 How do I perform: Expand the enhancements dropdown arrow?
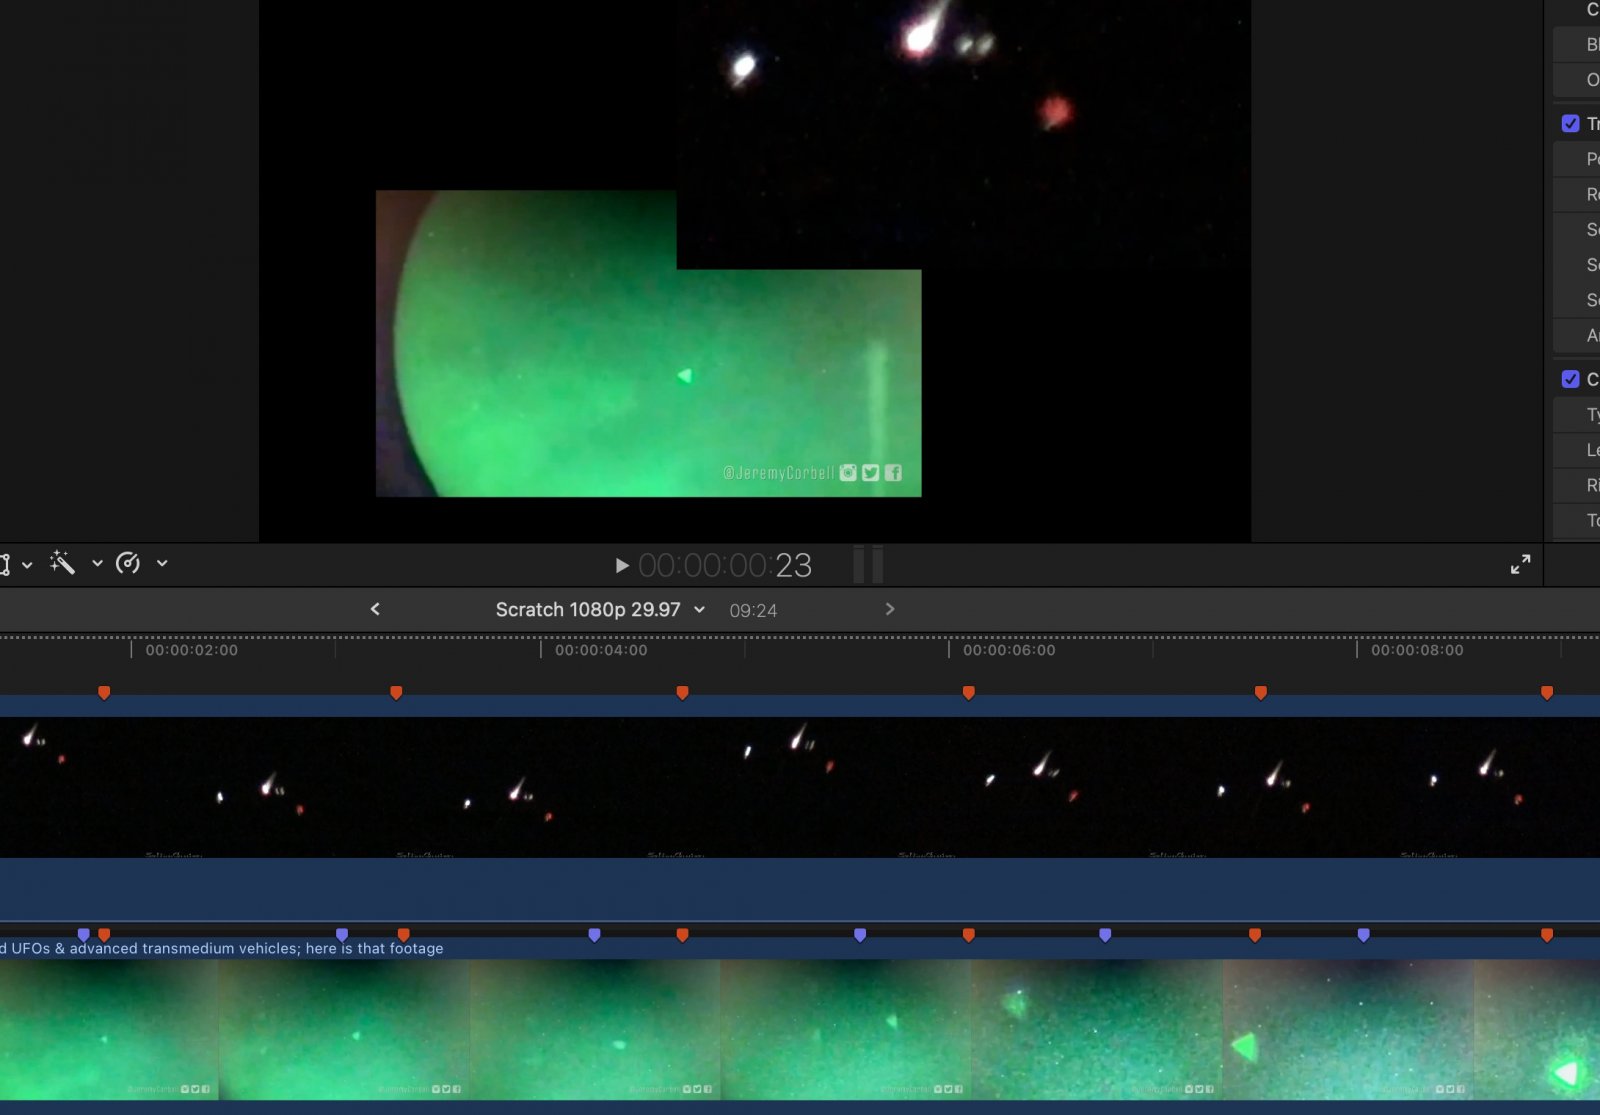pyautogui.click(x=97, y=564)
